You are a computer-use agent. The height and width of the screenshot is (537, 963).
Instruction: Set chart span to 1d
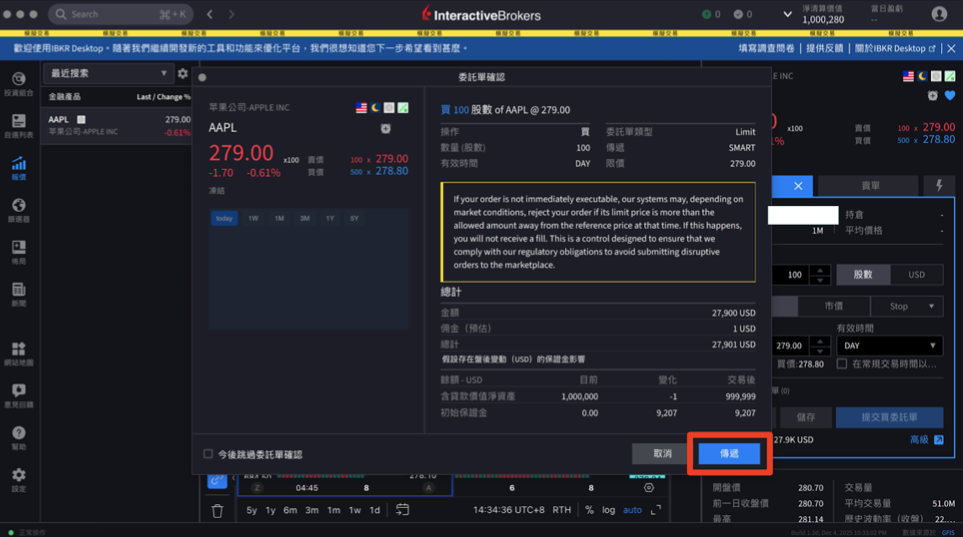pos(375,510)
